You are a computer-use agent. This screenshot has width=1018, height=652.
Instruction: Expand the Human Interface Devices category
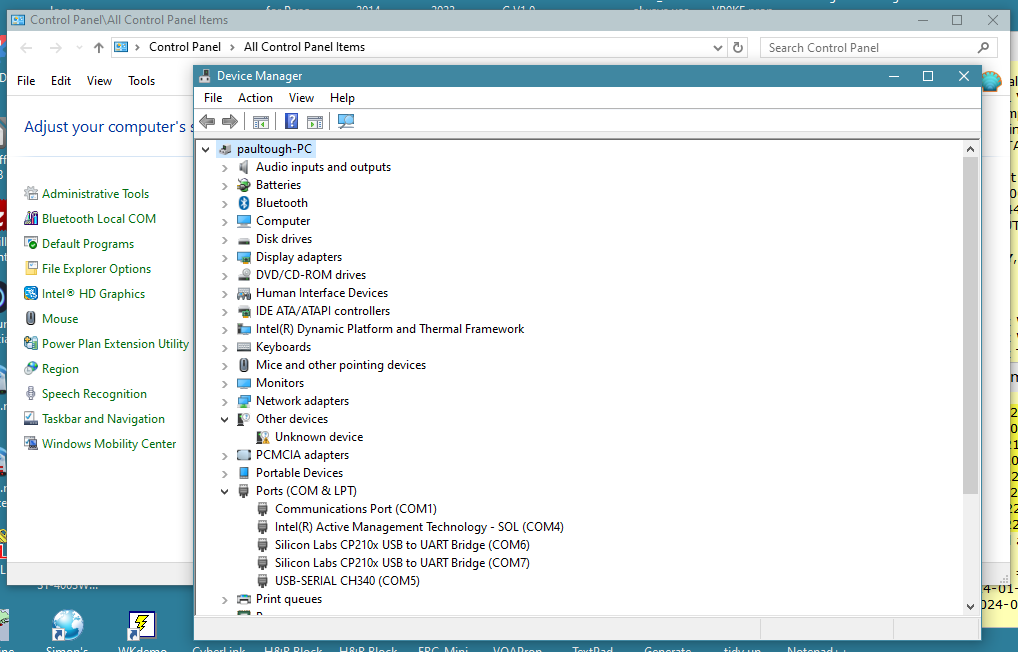tap(225, 294)
